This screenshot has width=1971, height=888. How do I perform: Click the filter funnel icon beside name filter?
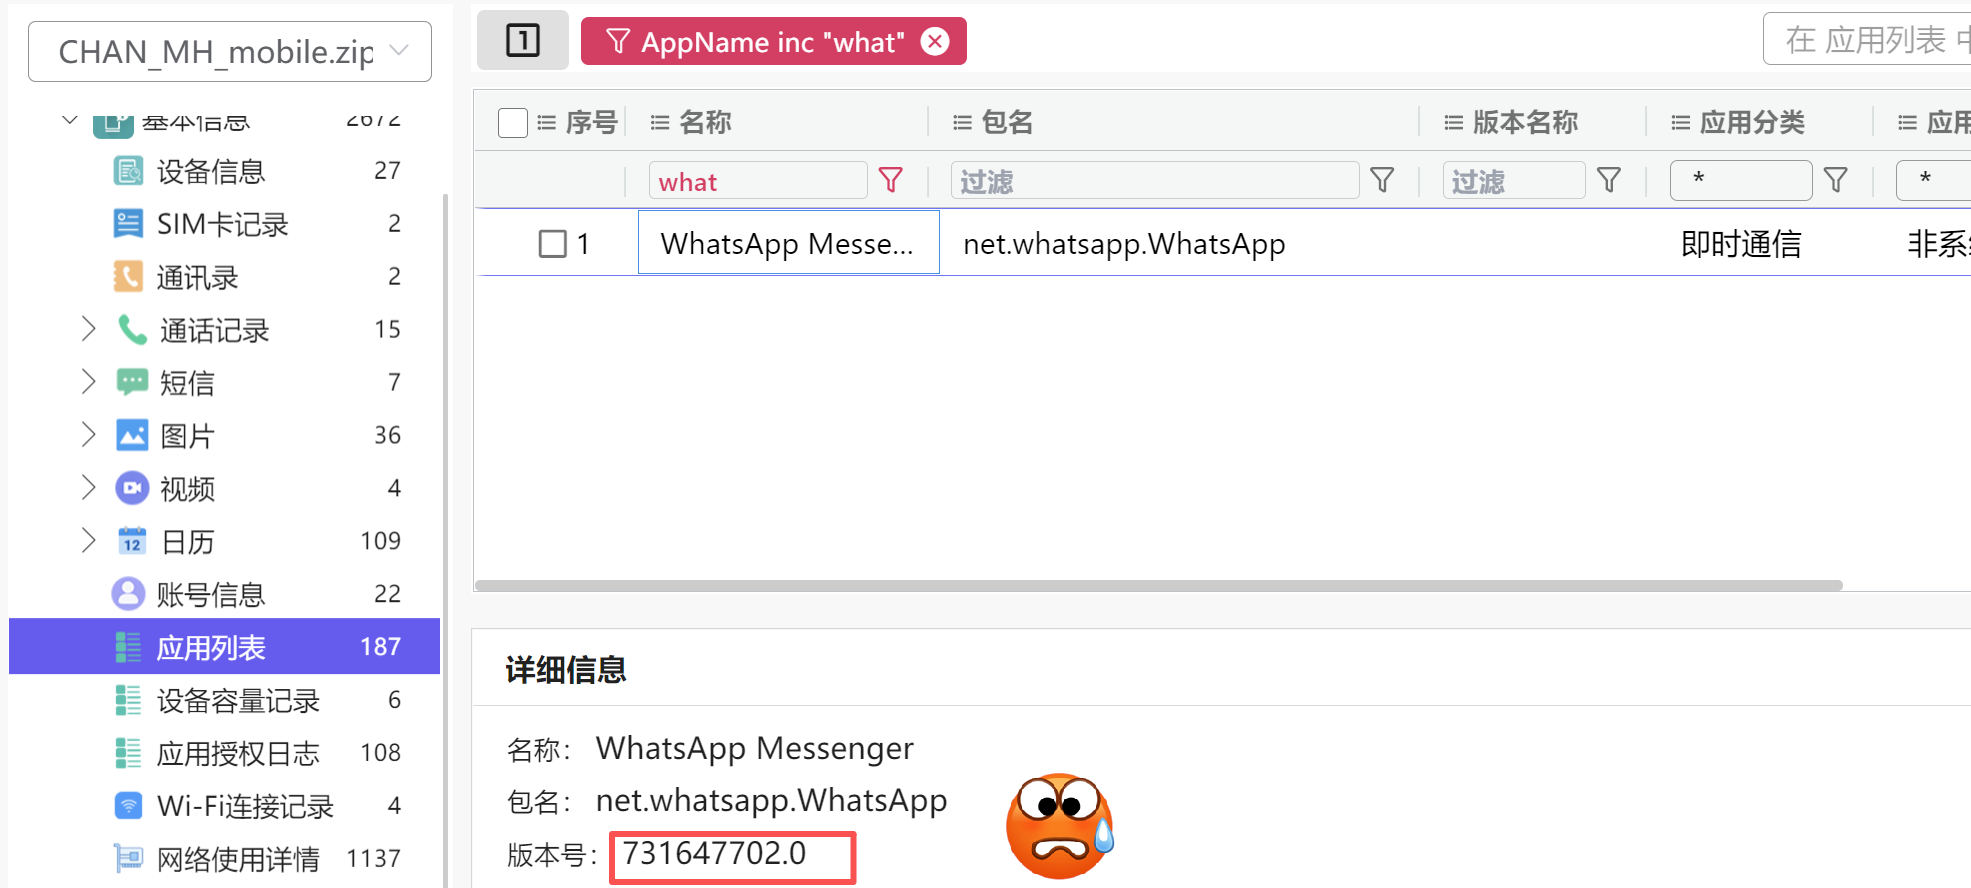point(890,180)
